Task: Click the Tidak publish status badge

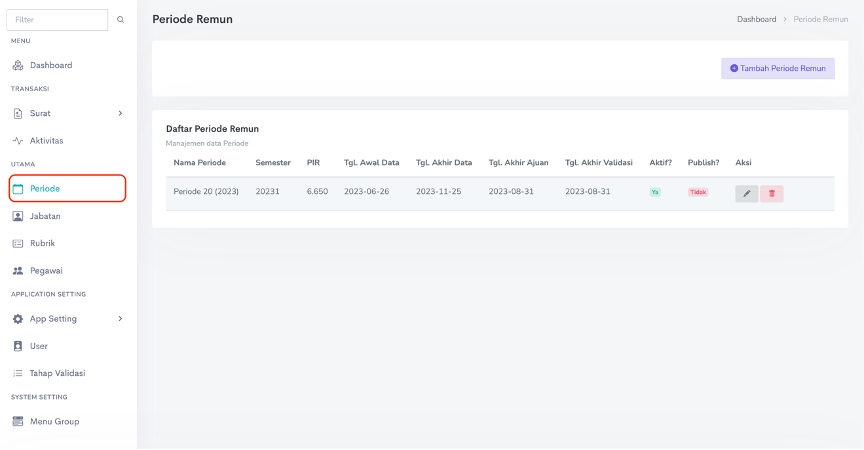Action: point(697,192)
